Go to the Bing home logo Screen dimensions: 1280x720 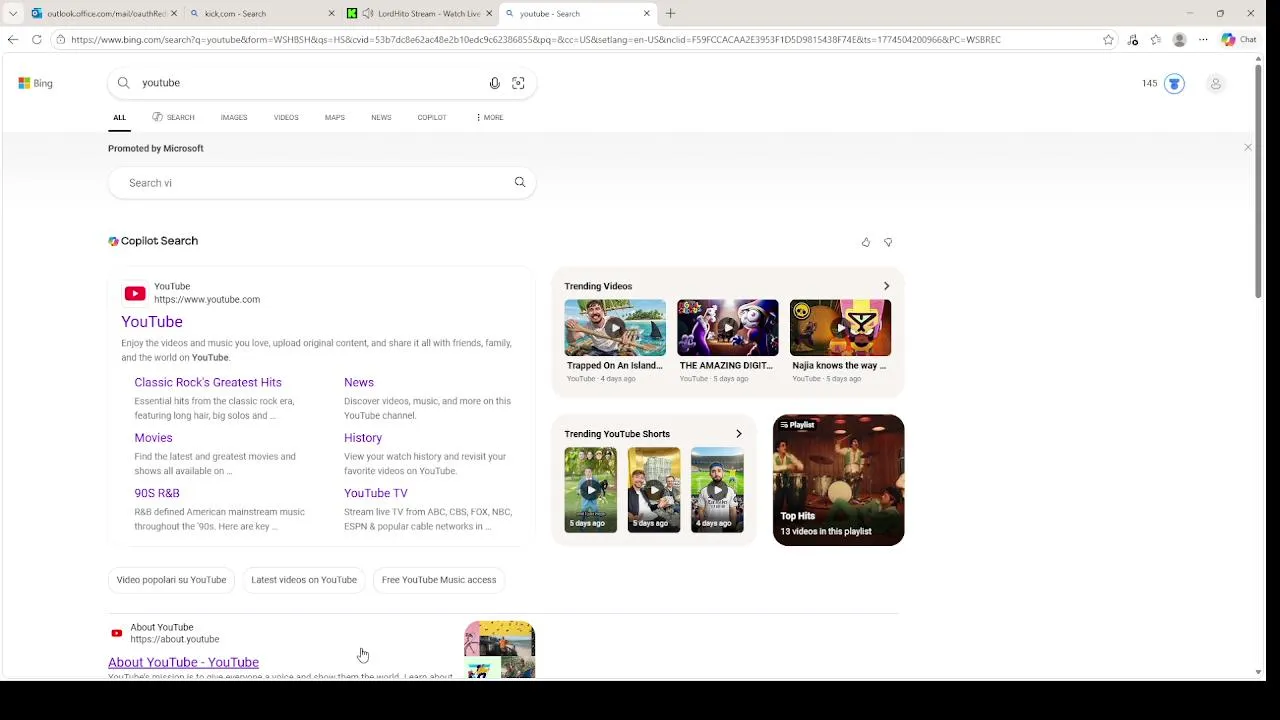pos(35,83)
